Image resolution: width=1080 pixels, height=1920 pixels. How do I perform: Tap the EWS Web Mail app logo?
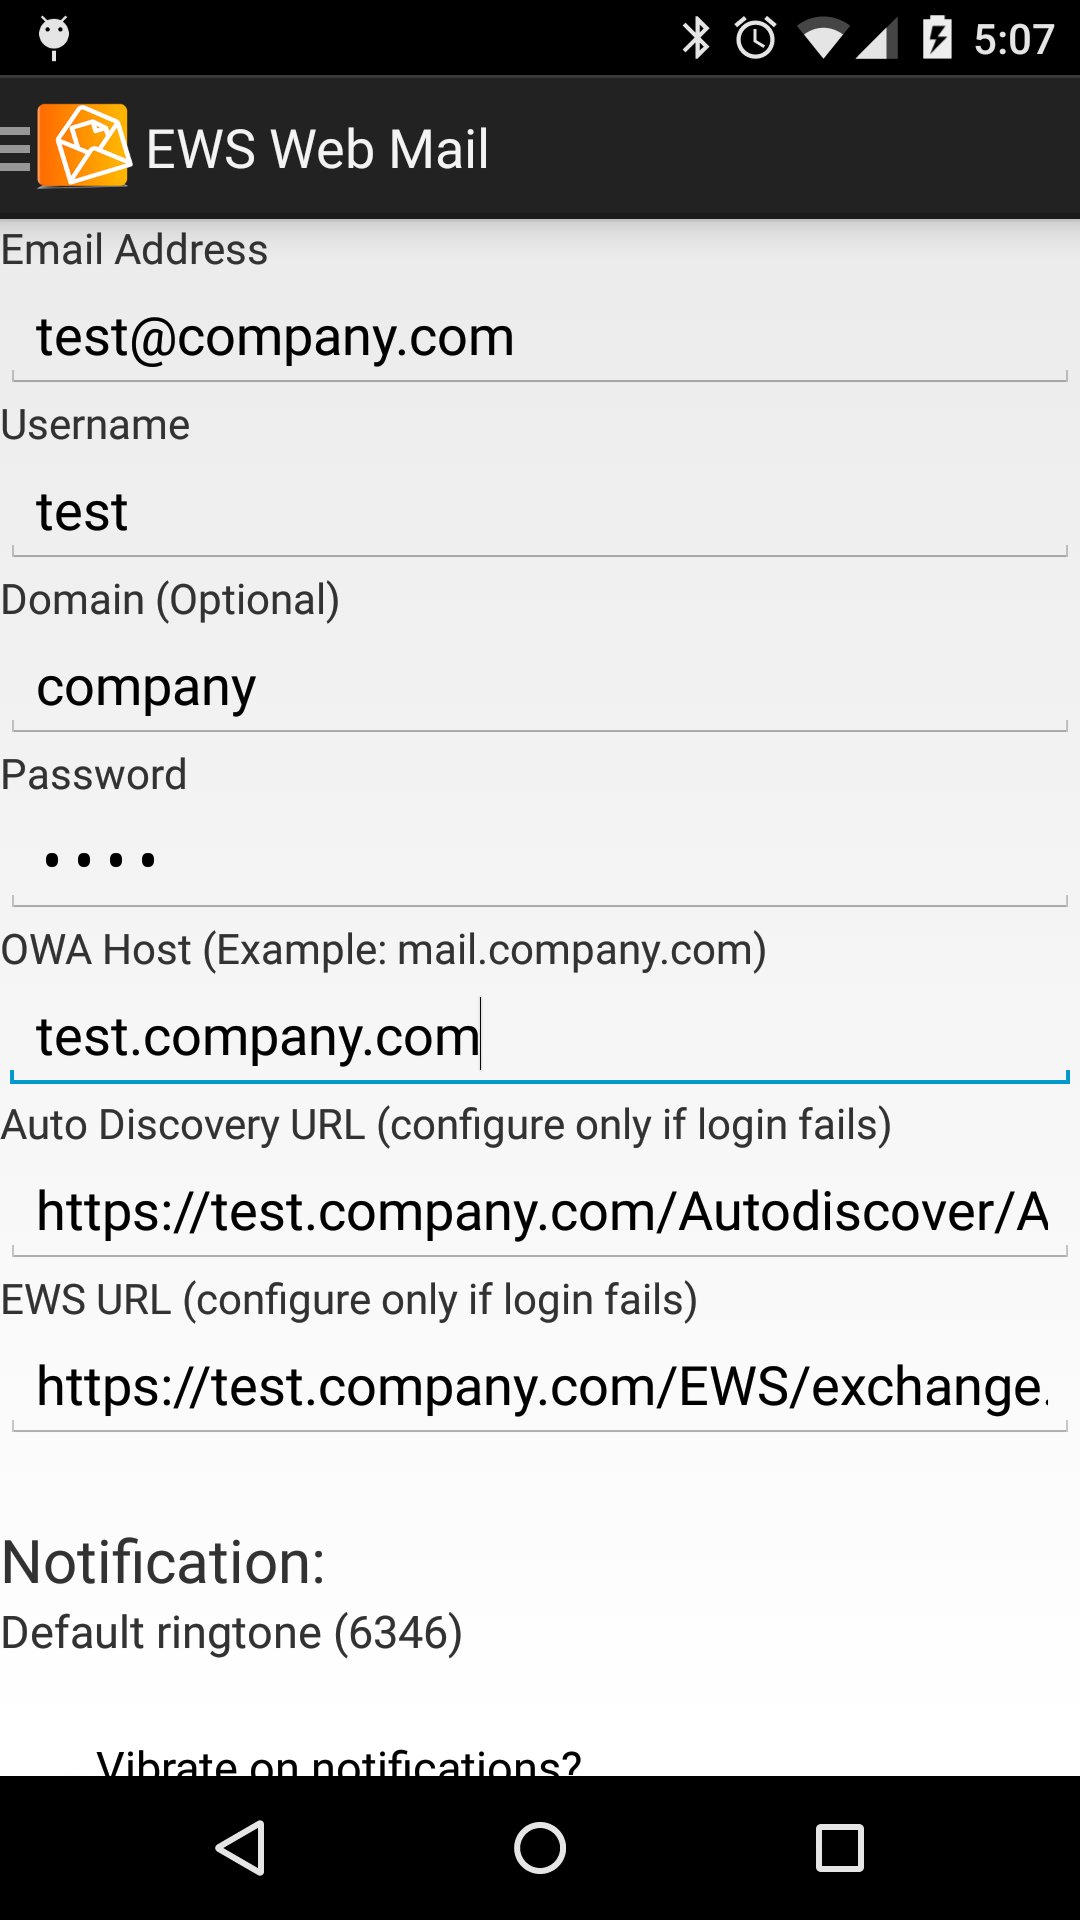click(84, 147)
